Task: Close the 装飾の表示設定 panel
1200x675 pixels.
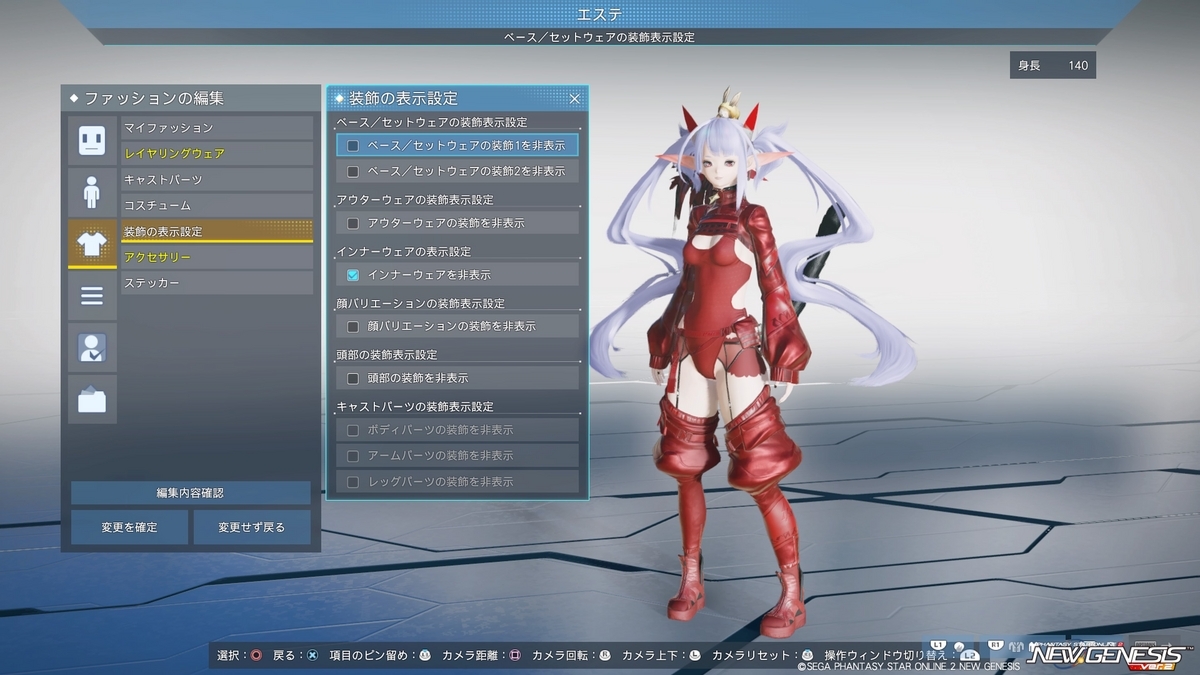Action: click(x=575, y=98)
